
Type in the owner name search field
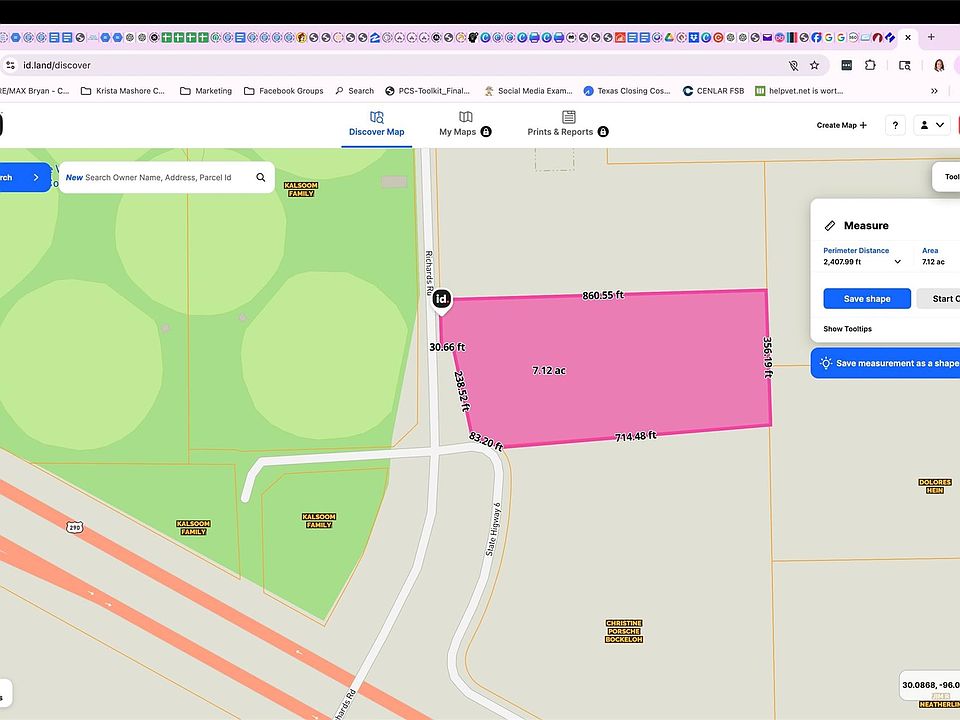click(160, 178)
